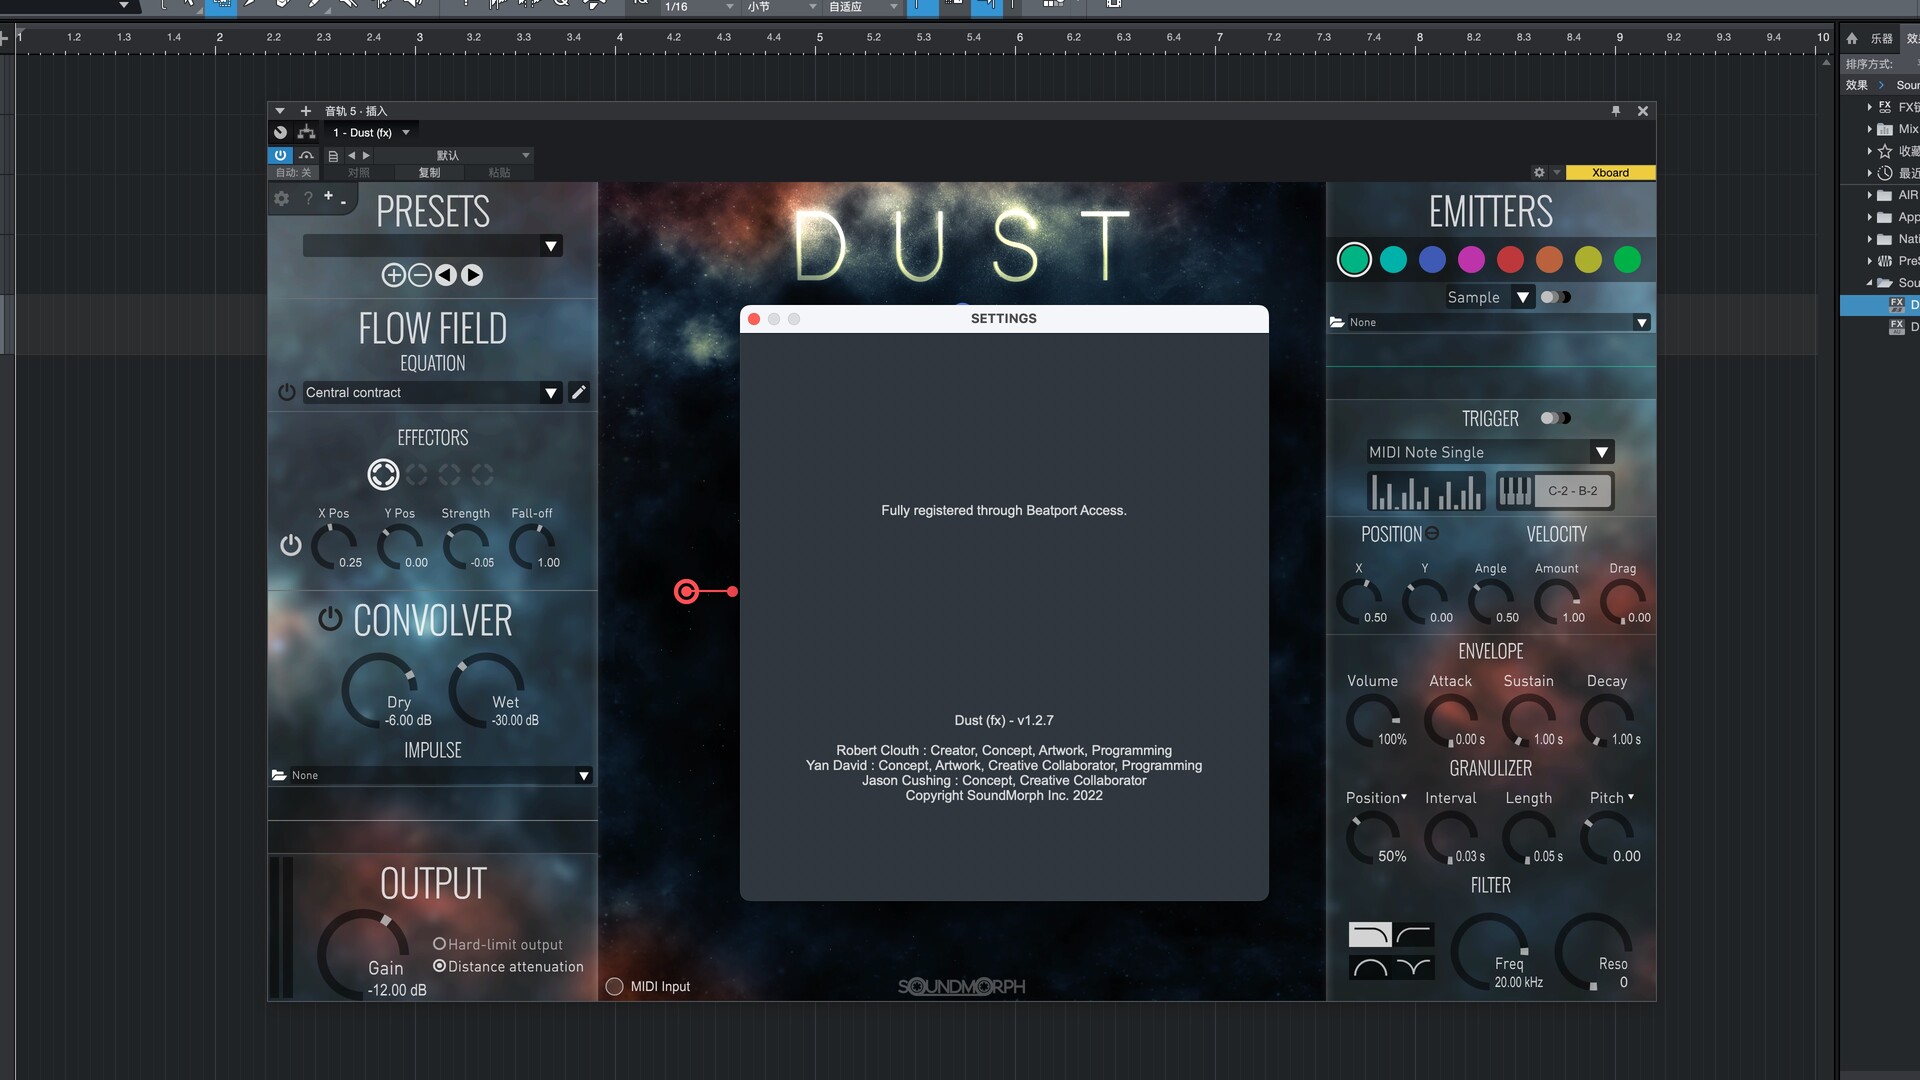
Task: Toggle the MIDI Input checkbox
Action: 615,986
